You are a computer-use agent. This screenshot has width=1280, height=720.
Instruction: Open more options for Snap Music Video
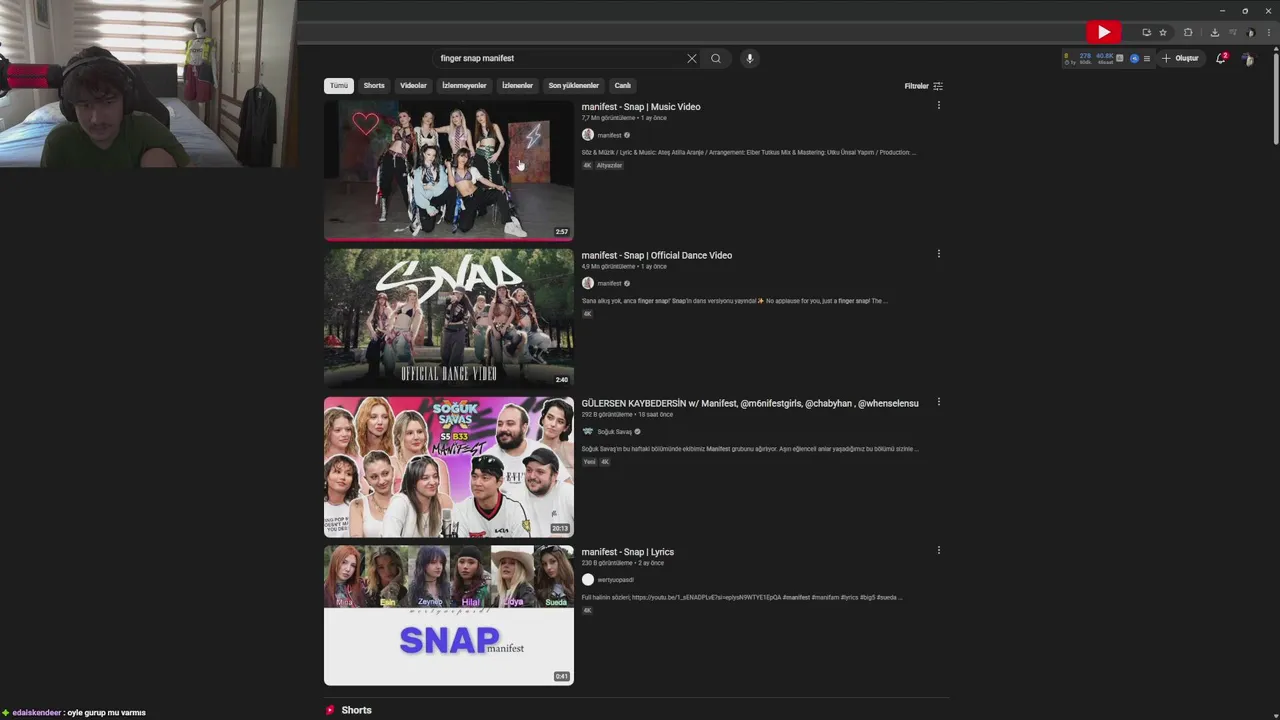938,105
